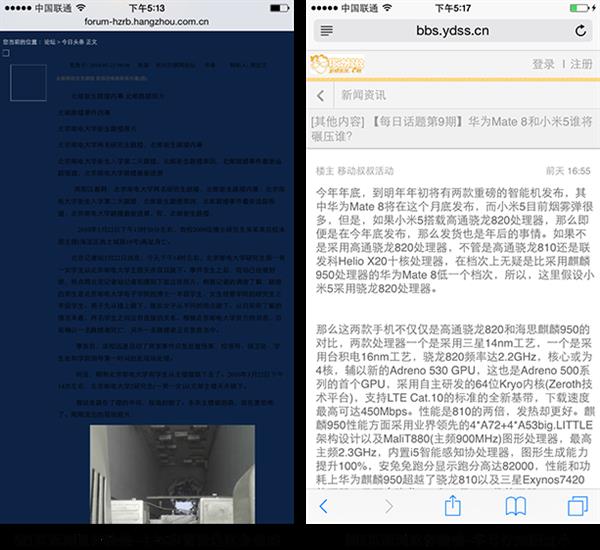Tap the 楼主 移动叔叔活动 author name
This screenshot has width=600, height=550.
point(355,171)
